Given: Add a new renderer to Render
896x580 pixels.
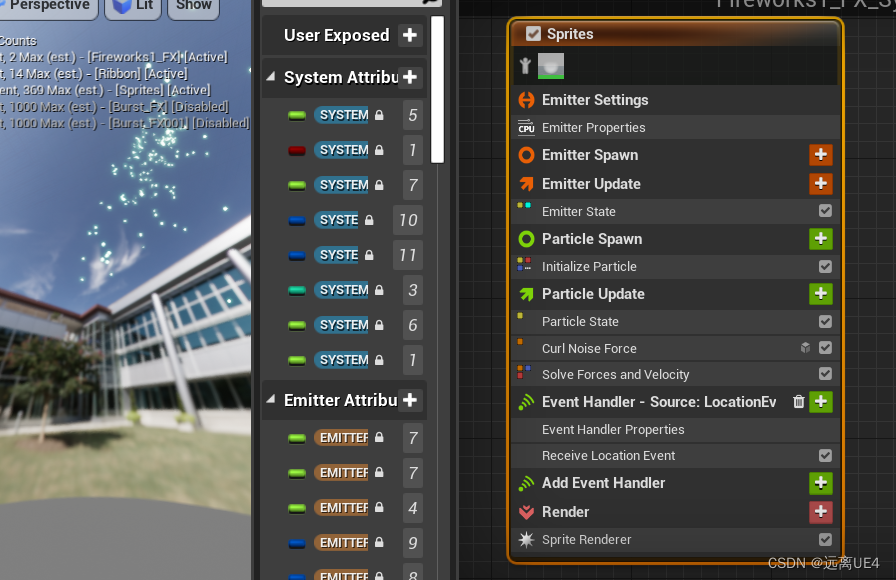Looking at the screenshot, I should 821,512.
